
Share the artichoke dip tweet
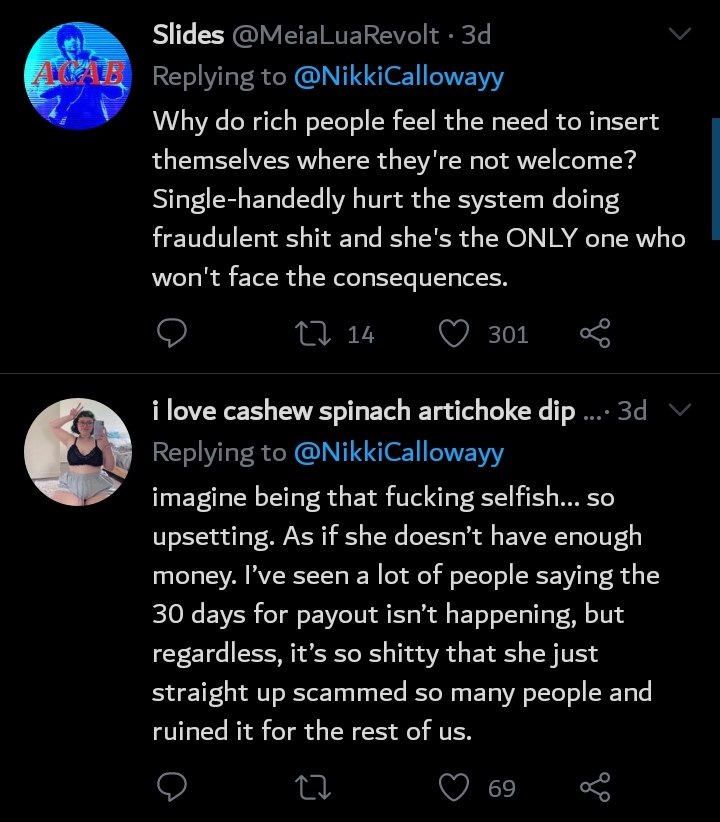(595, 787)
